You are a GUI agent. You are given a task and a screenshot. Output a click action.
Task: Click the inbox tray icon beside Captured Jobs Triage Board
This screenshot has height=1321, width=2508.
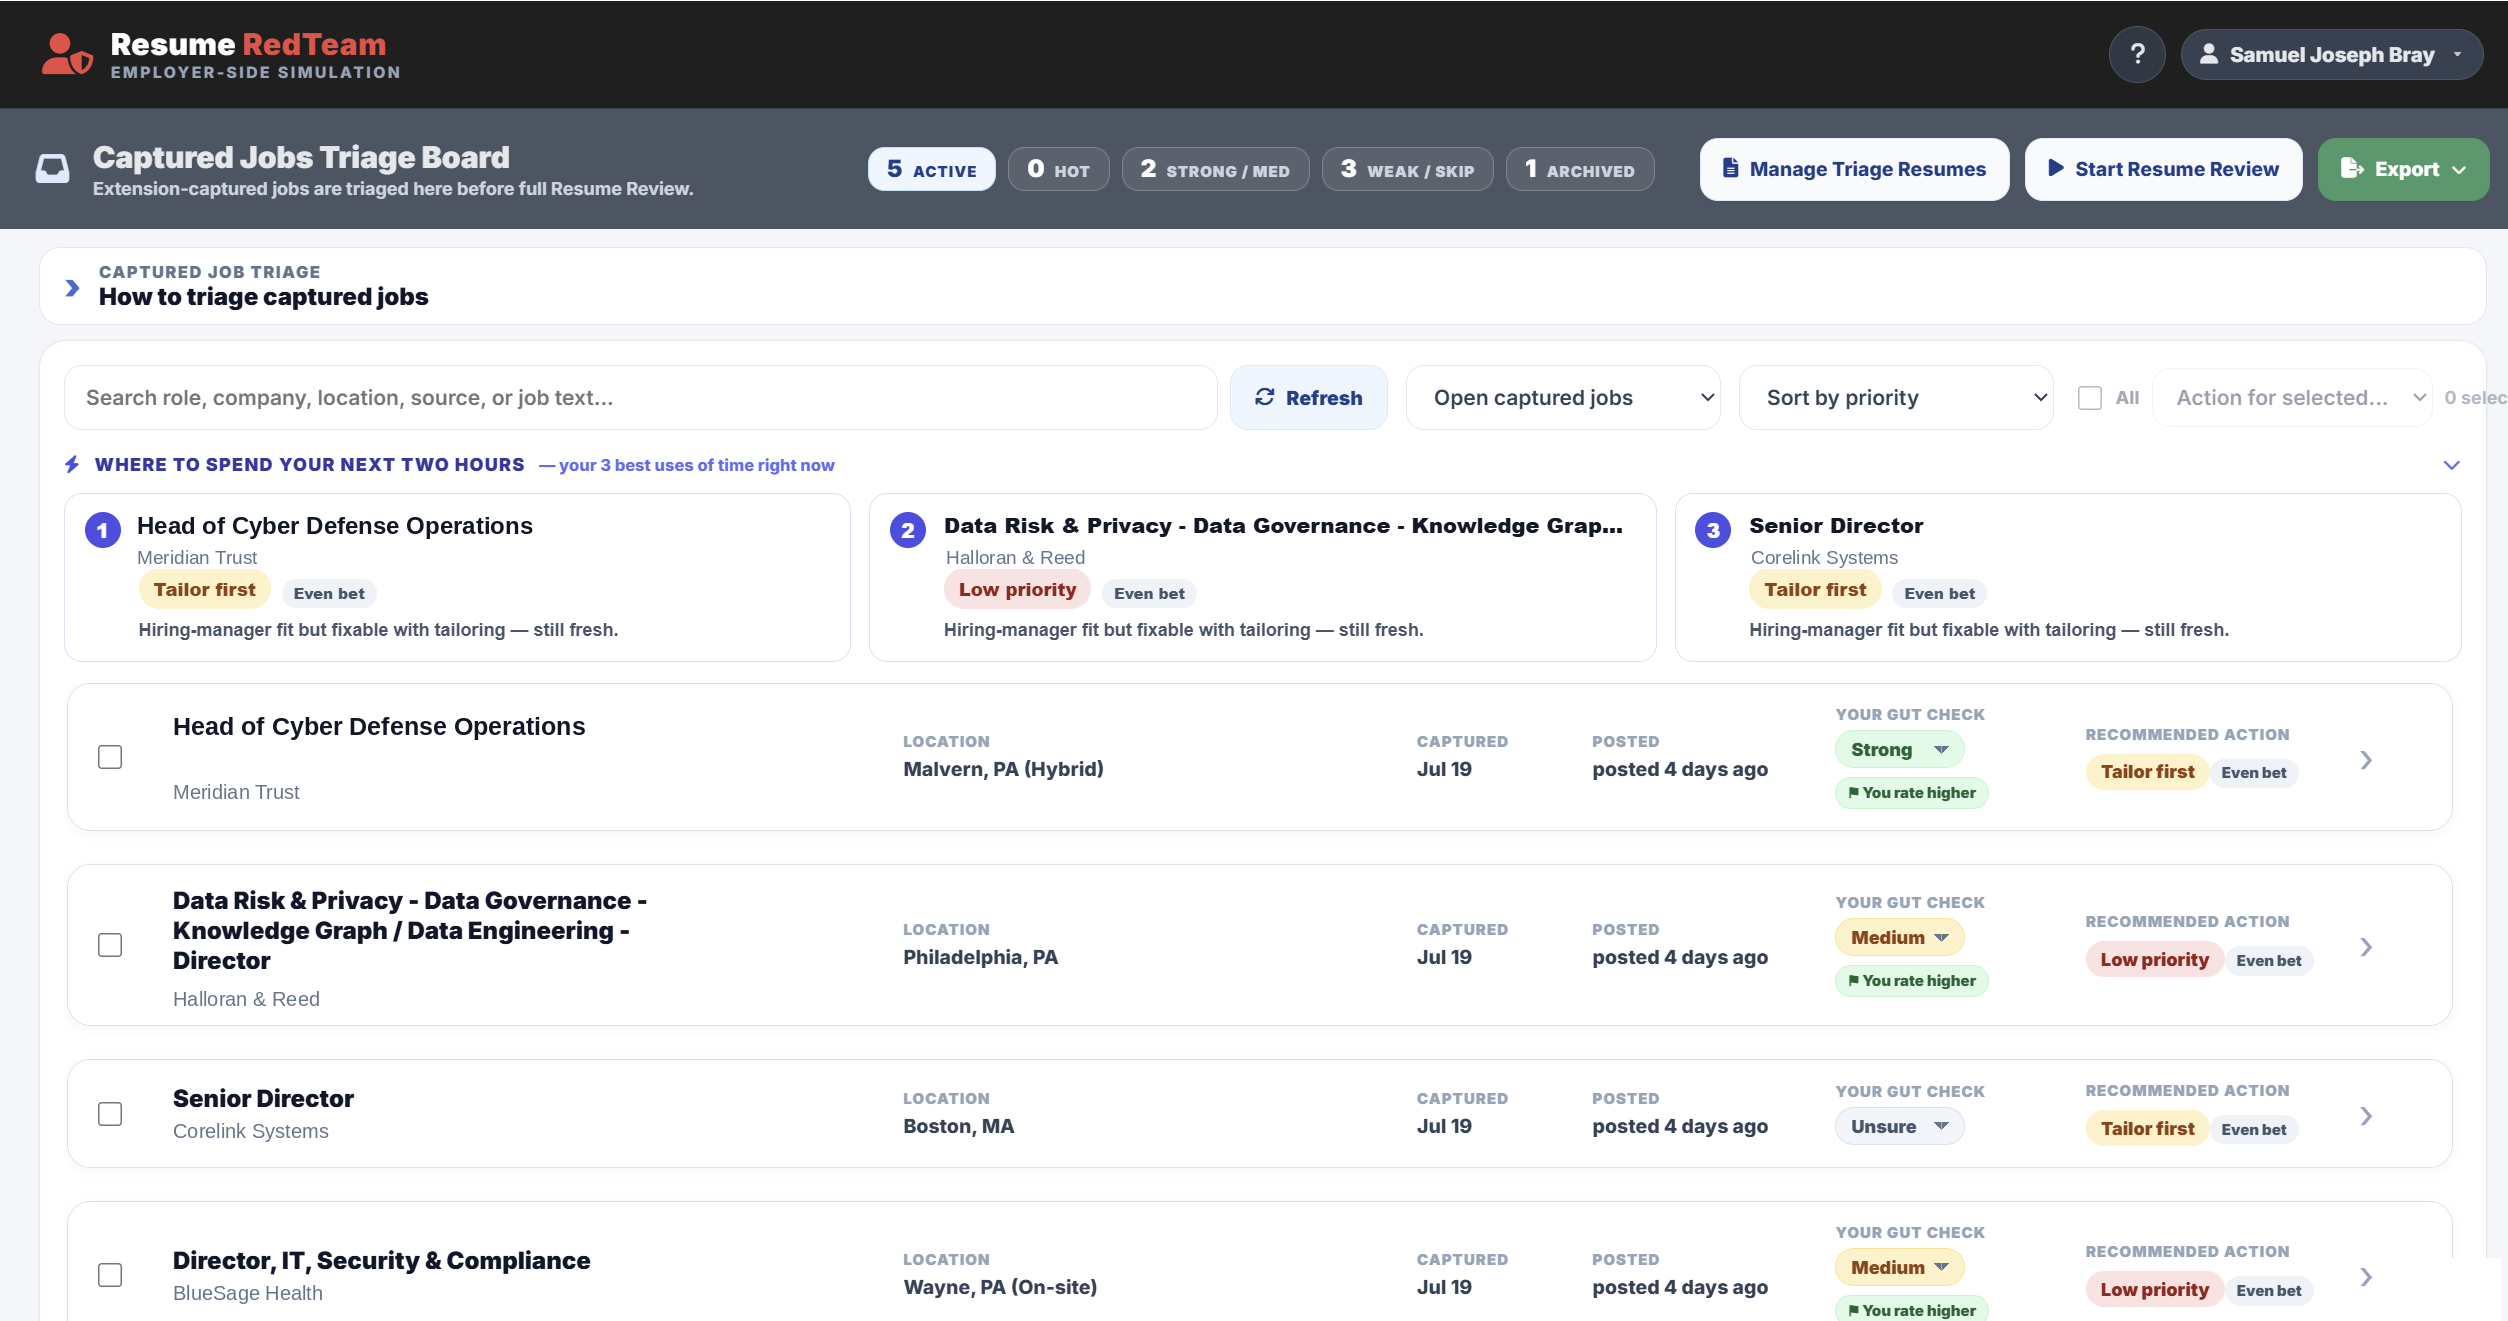[52, 168]
